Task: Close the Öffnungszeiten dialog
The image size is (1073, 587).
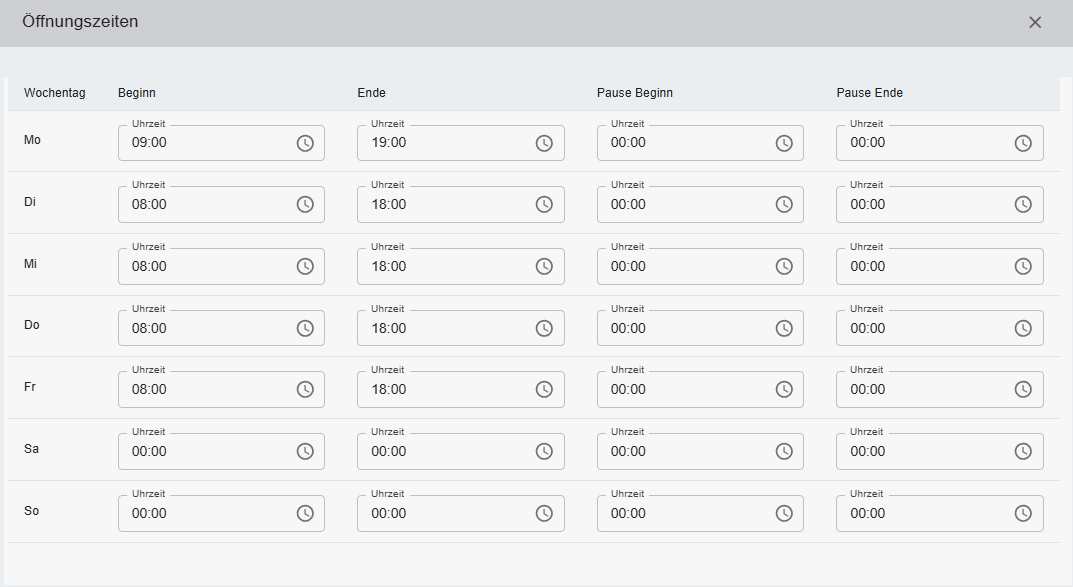Action: [x=1035, y=23]
